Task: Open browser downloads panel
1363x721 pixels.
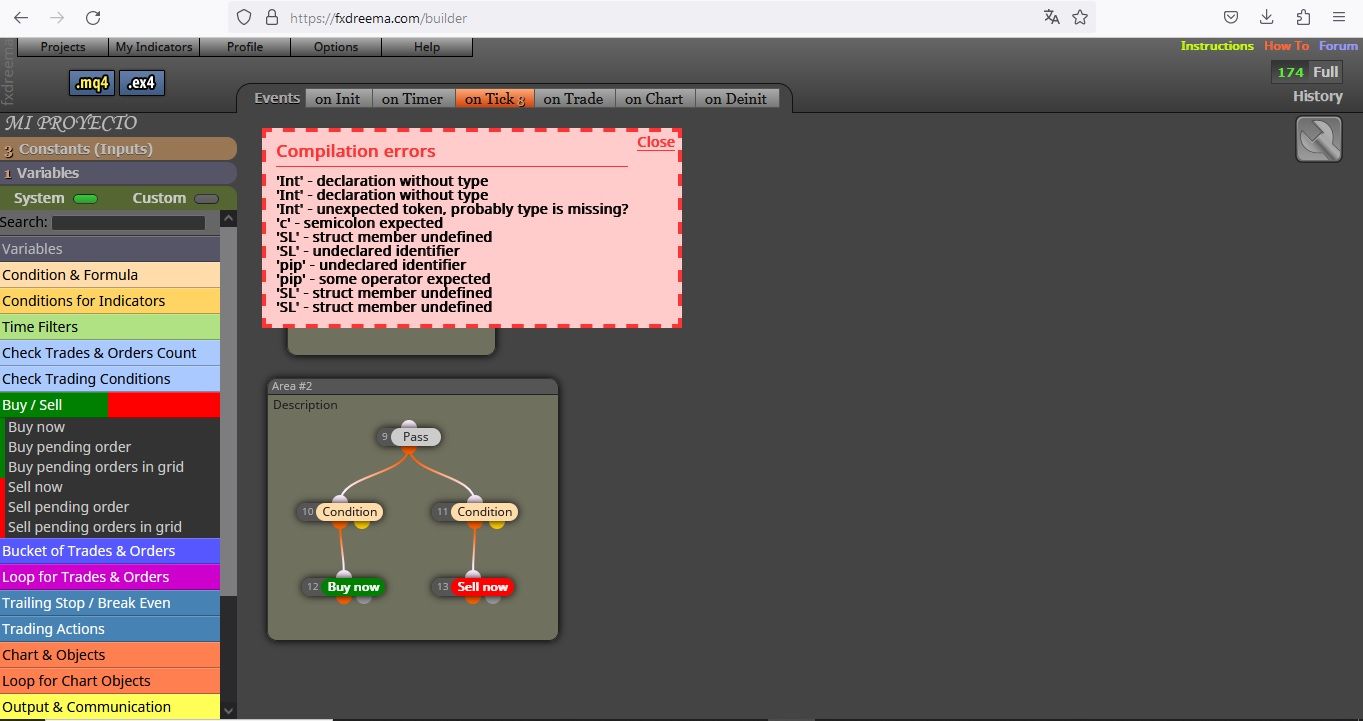Action: click(1267, 17)
